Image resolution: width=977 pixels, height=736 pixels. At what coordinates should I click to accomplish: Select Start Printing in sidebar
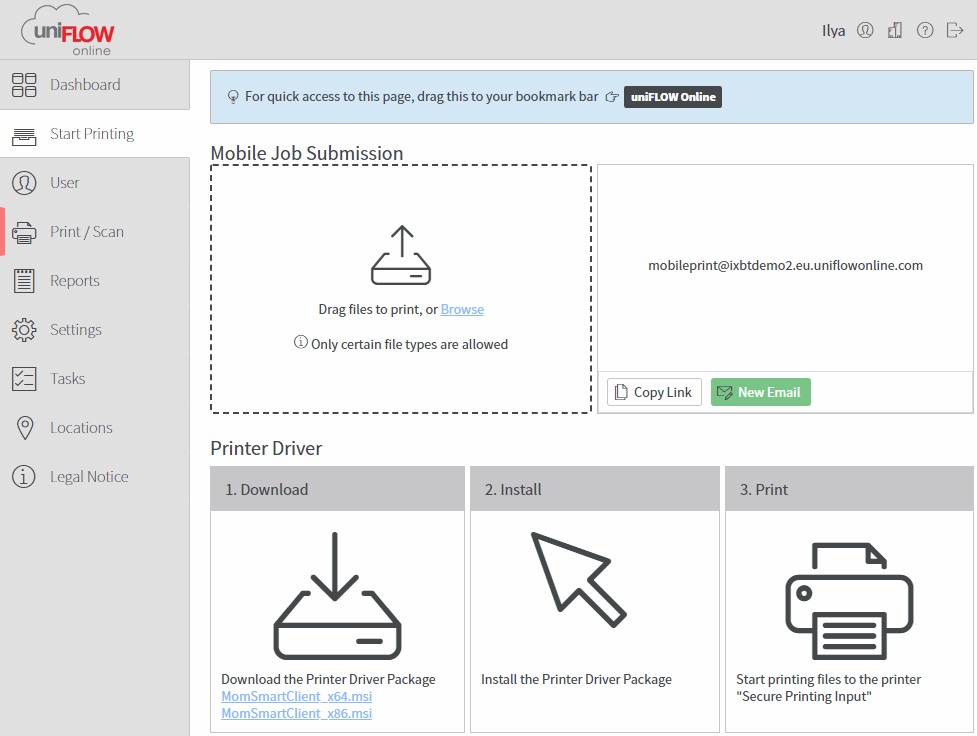(95, 134)
